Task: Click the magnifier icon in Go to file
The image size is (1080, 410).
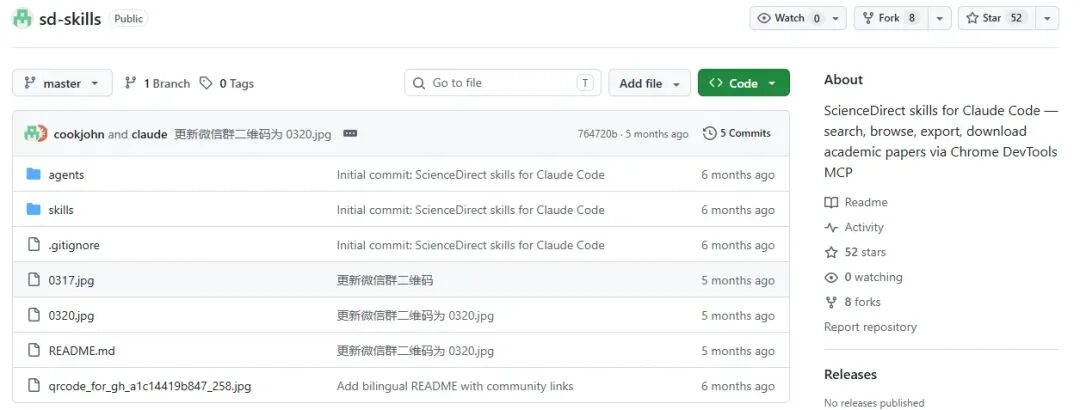Action: (419, 83)
